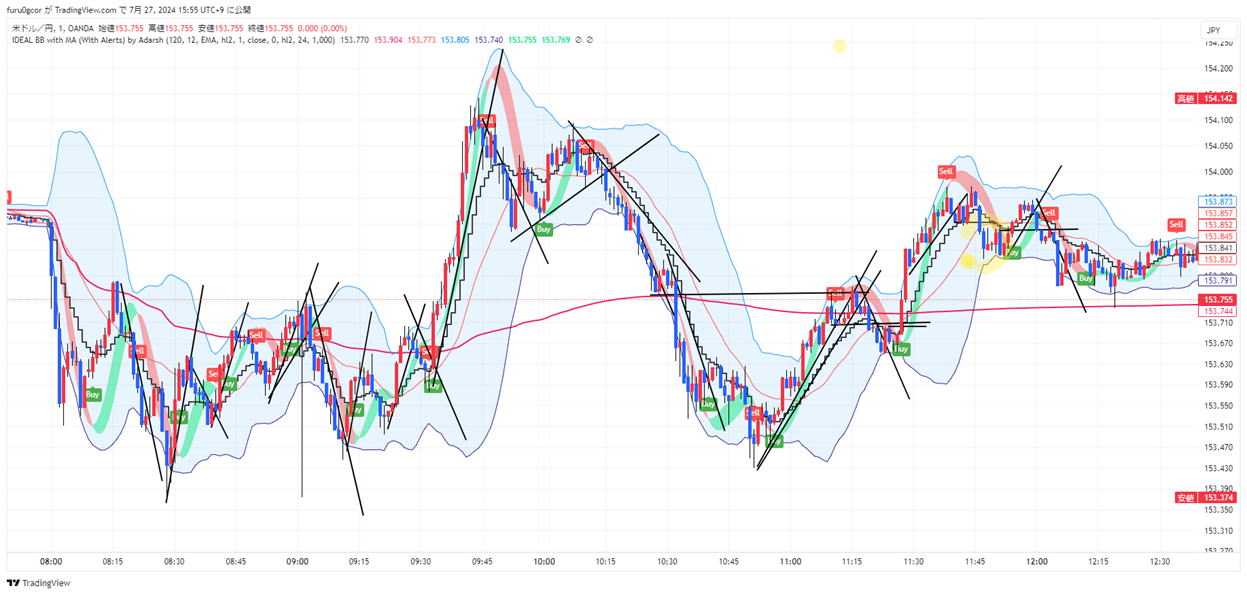Image resolution: width=1247 pixels, height=595 pixels.
Task: Click the 安値 153.374 low price label
Action: click(1206, 498)
